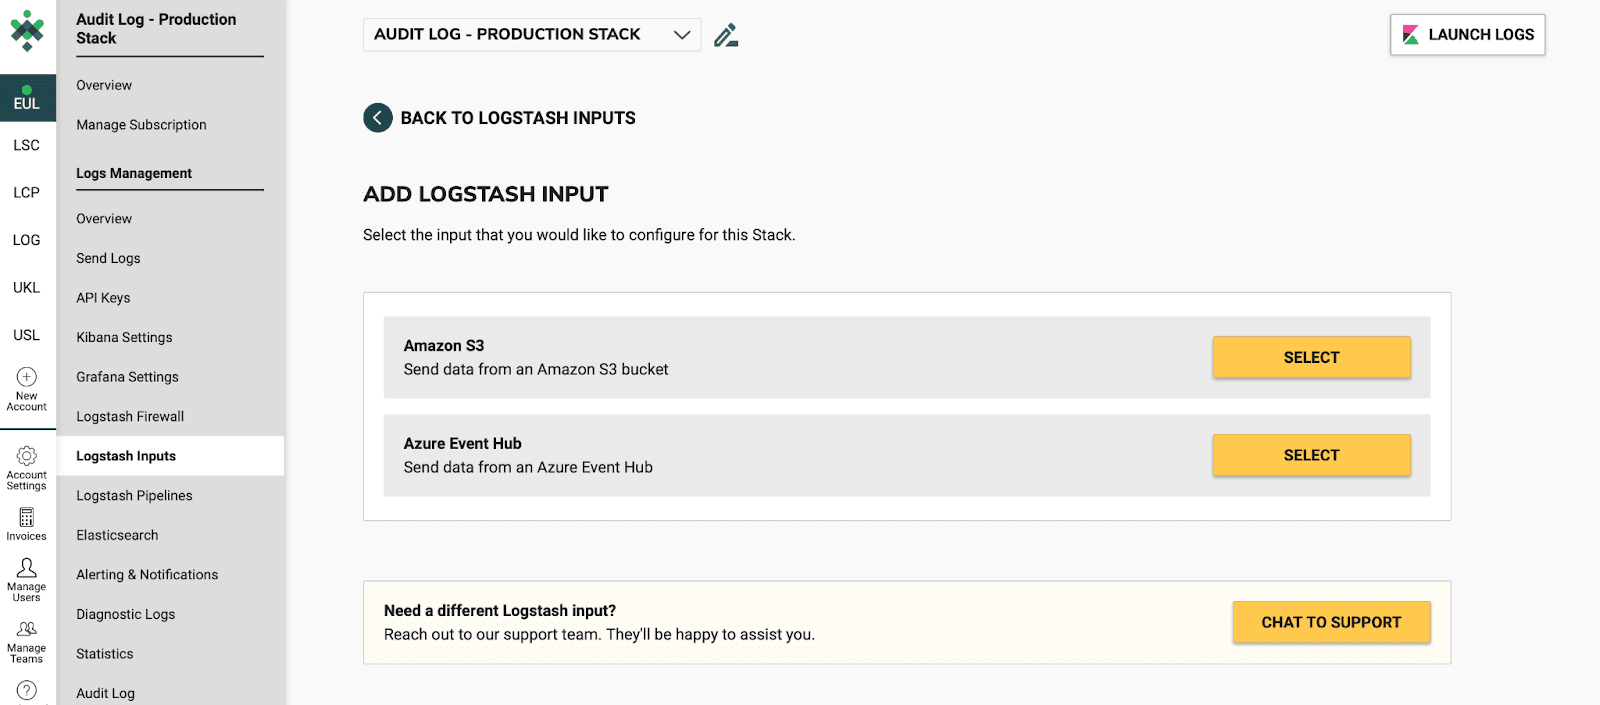
Task: Click the Chat to Support button
Action: (1330, 622)
